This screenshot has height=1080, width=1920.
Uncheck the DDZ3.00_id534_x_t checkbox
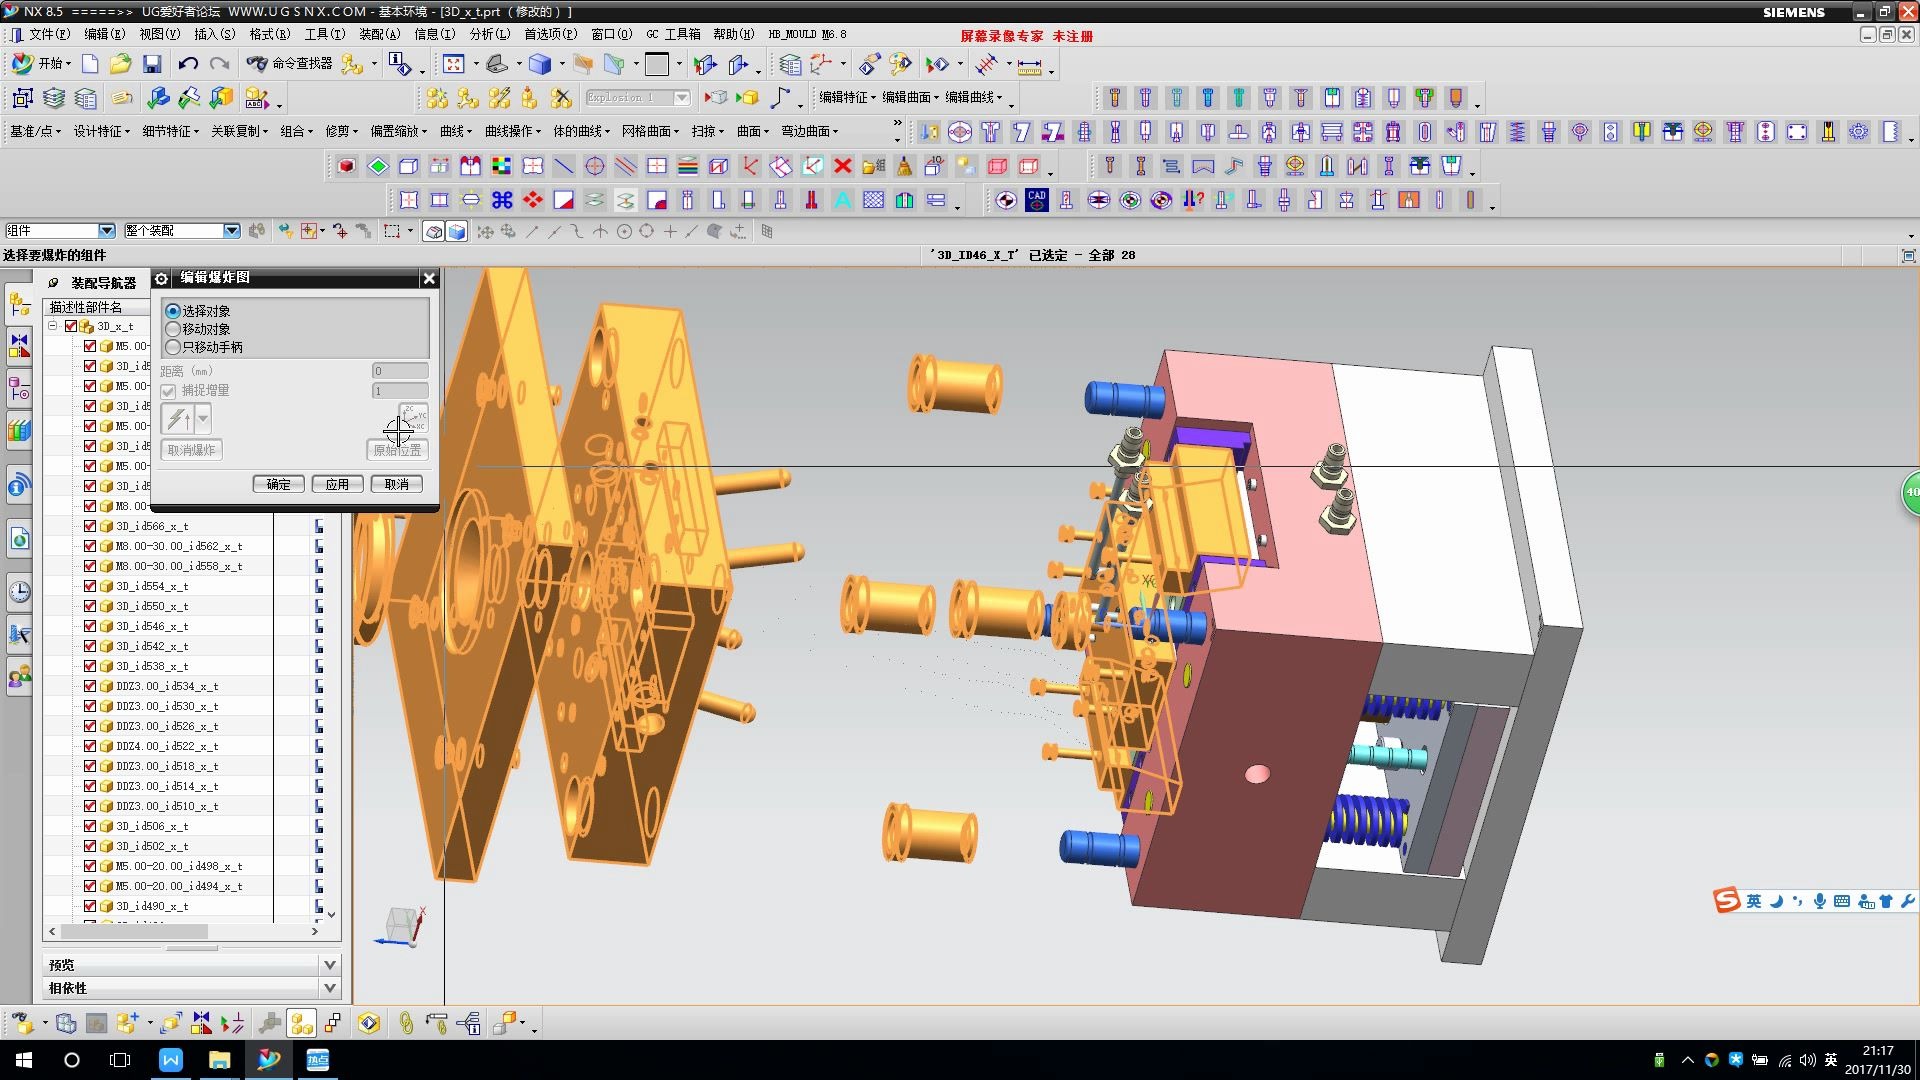(90, 686)
